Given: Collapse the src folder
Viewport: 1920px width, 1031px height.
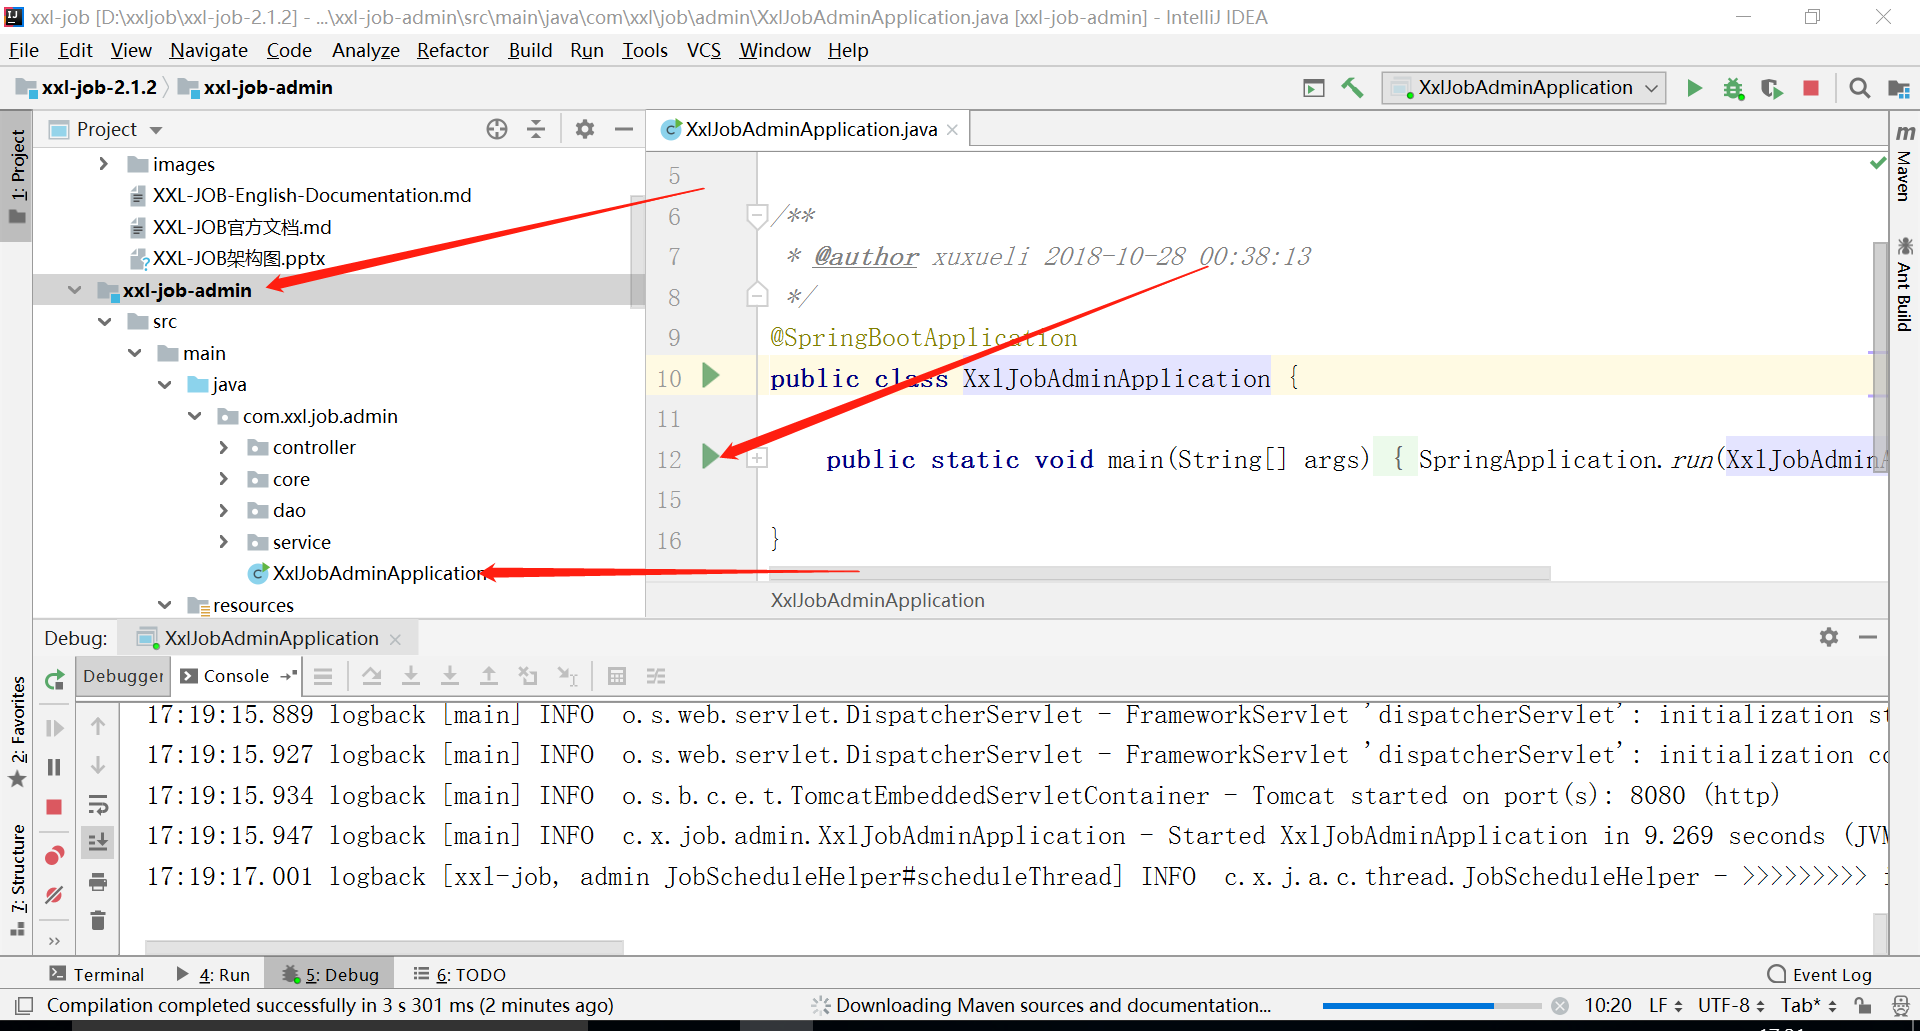Looking at the screenshot, I should [105, 322].
